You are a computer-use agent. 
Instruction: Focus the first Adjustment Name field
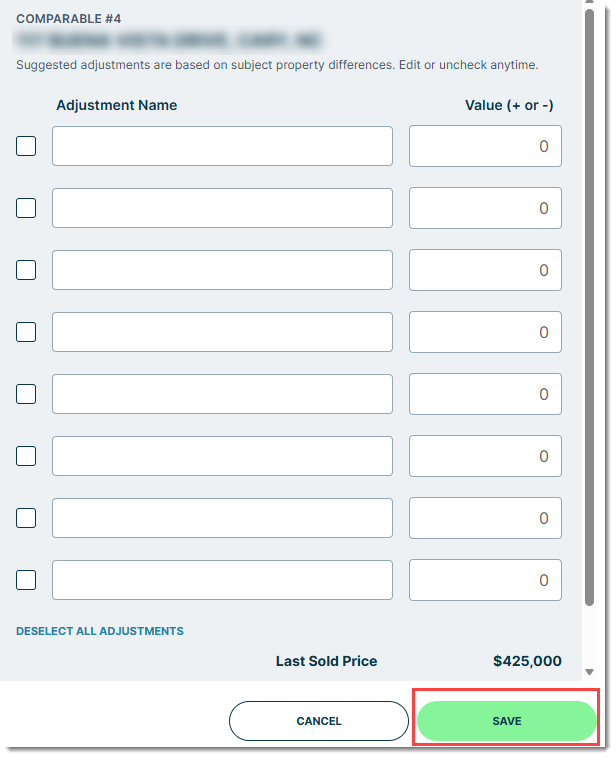click(222, 146)
